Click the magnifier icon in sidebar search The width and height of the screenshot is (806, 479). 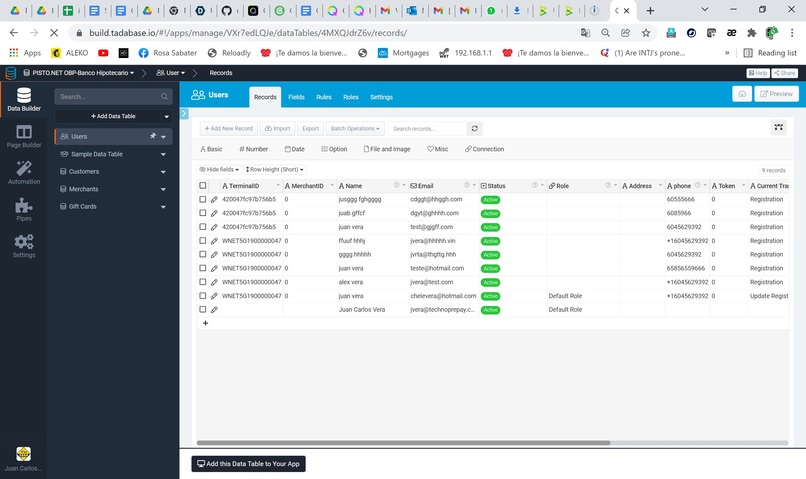(164, 97)
